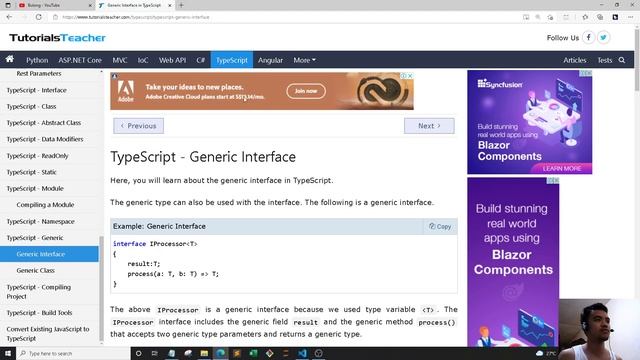Go to Next tutorial page

click(x=429, y=126)
